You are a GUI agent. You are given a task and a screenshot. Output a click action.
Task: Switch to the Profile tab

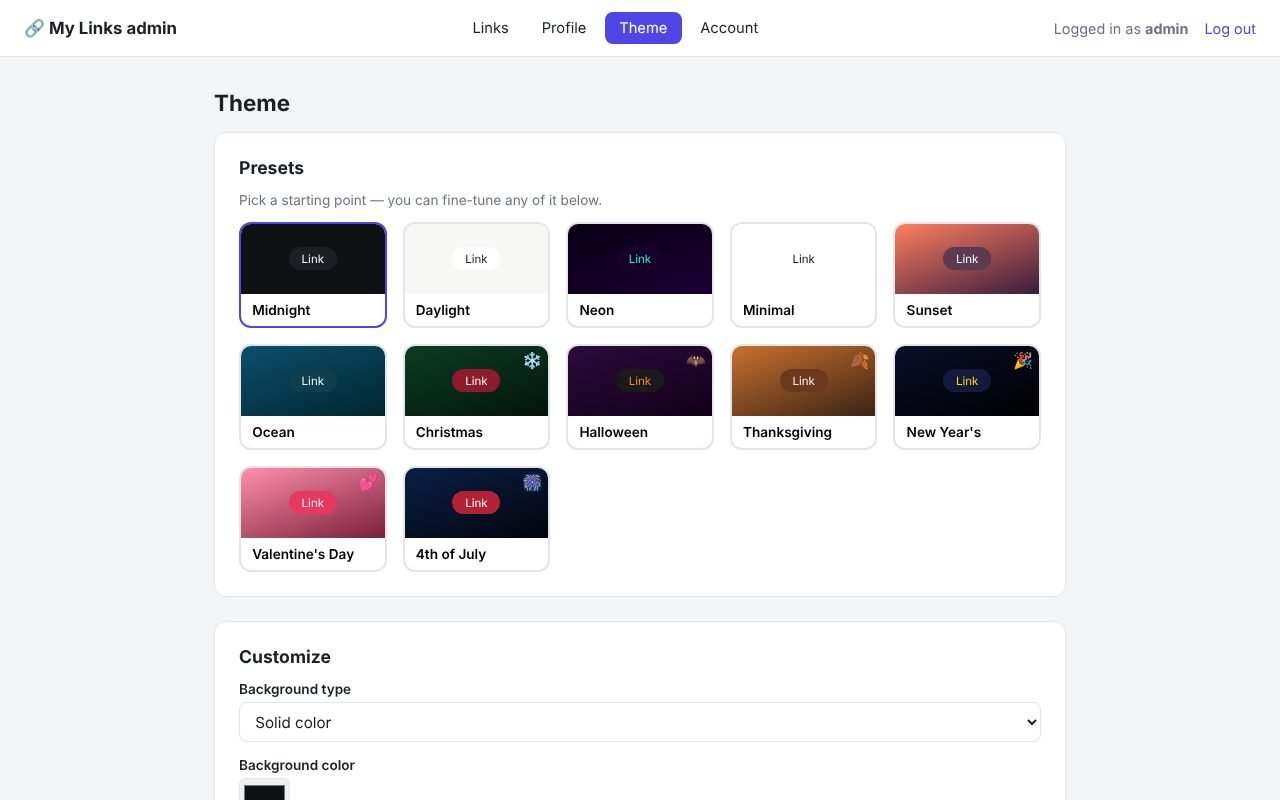[564, 28]
